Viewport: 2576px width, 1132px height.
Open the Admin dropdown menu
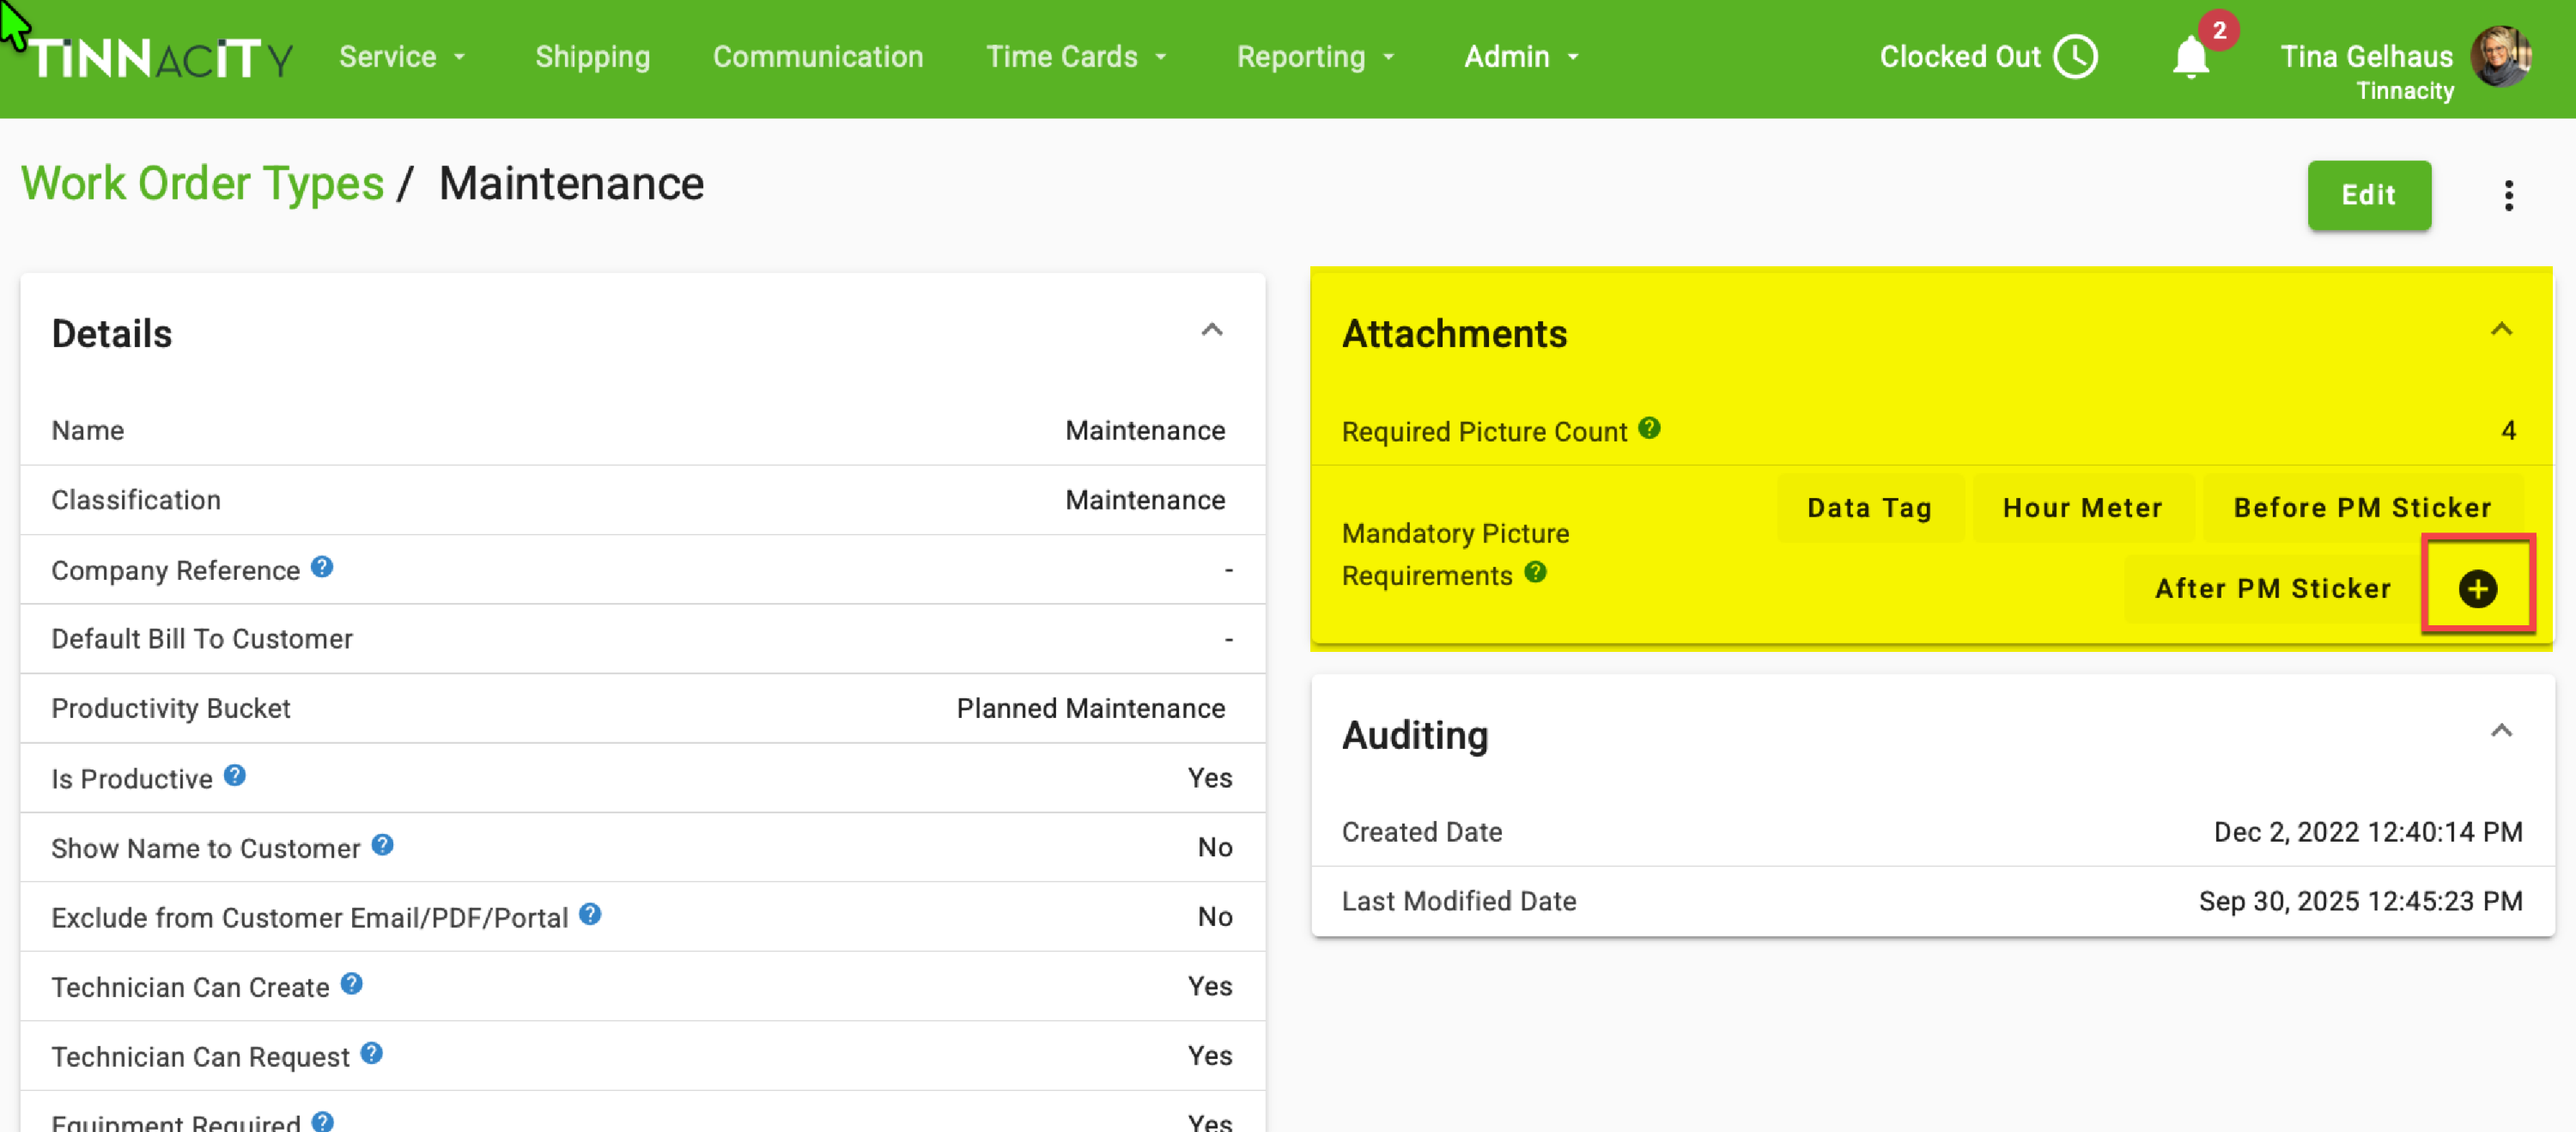pos(1520,57)
